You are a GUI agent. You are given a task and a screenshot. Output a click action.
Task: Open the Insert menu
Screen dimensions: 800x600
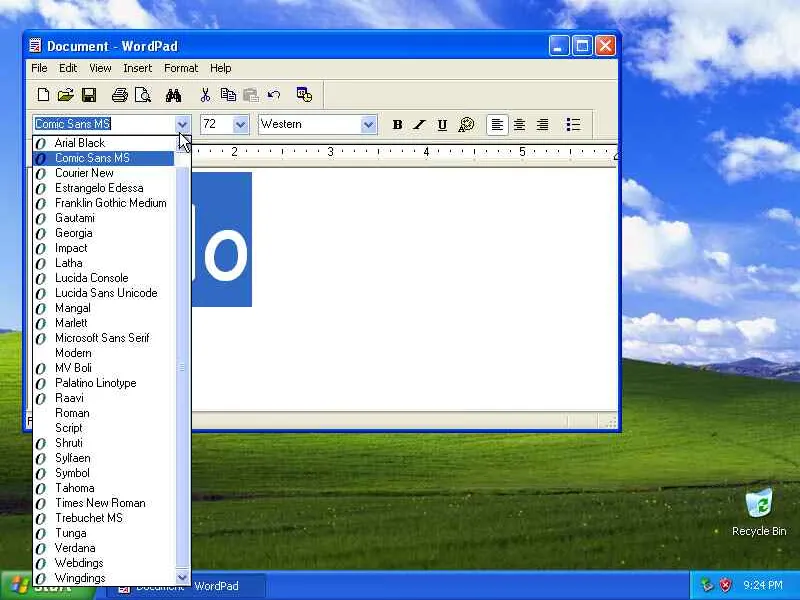click(x=138, y=68)
